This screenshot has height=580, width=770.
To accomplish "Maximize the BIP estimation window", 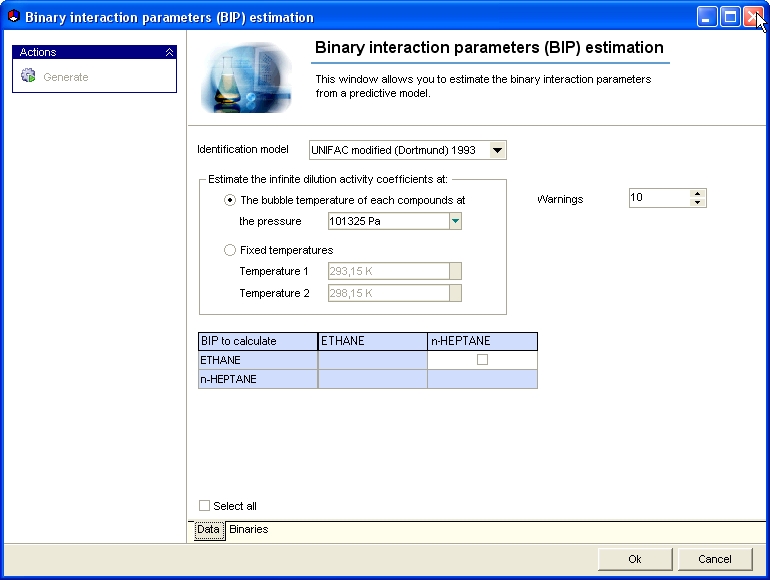I will pyautogui.click(x=730, y=17).
